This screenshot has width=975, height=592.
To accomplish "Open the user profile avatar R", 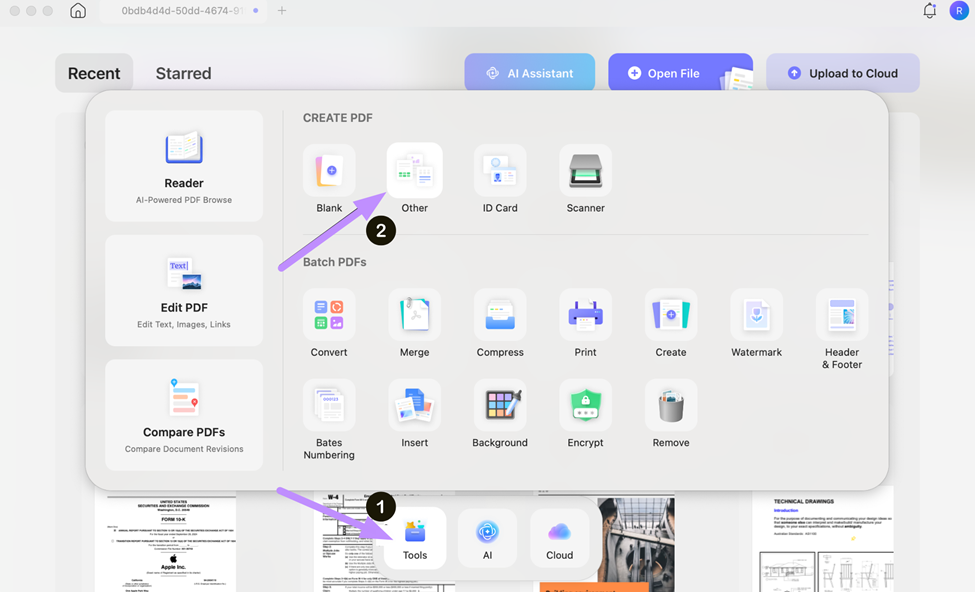I will pyautogui.click(x=959, y=11).
